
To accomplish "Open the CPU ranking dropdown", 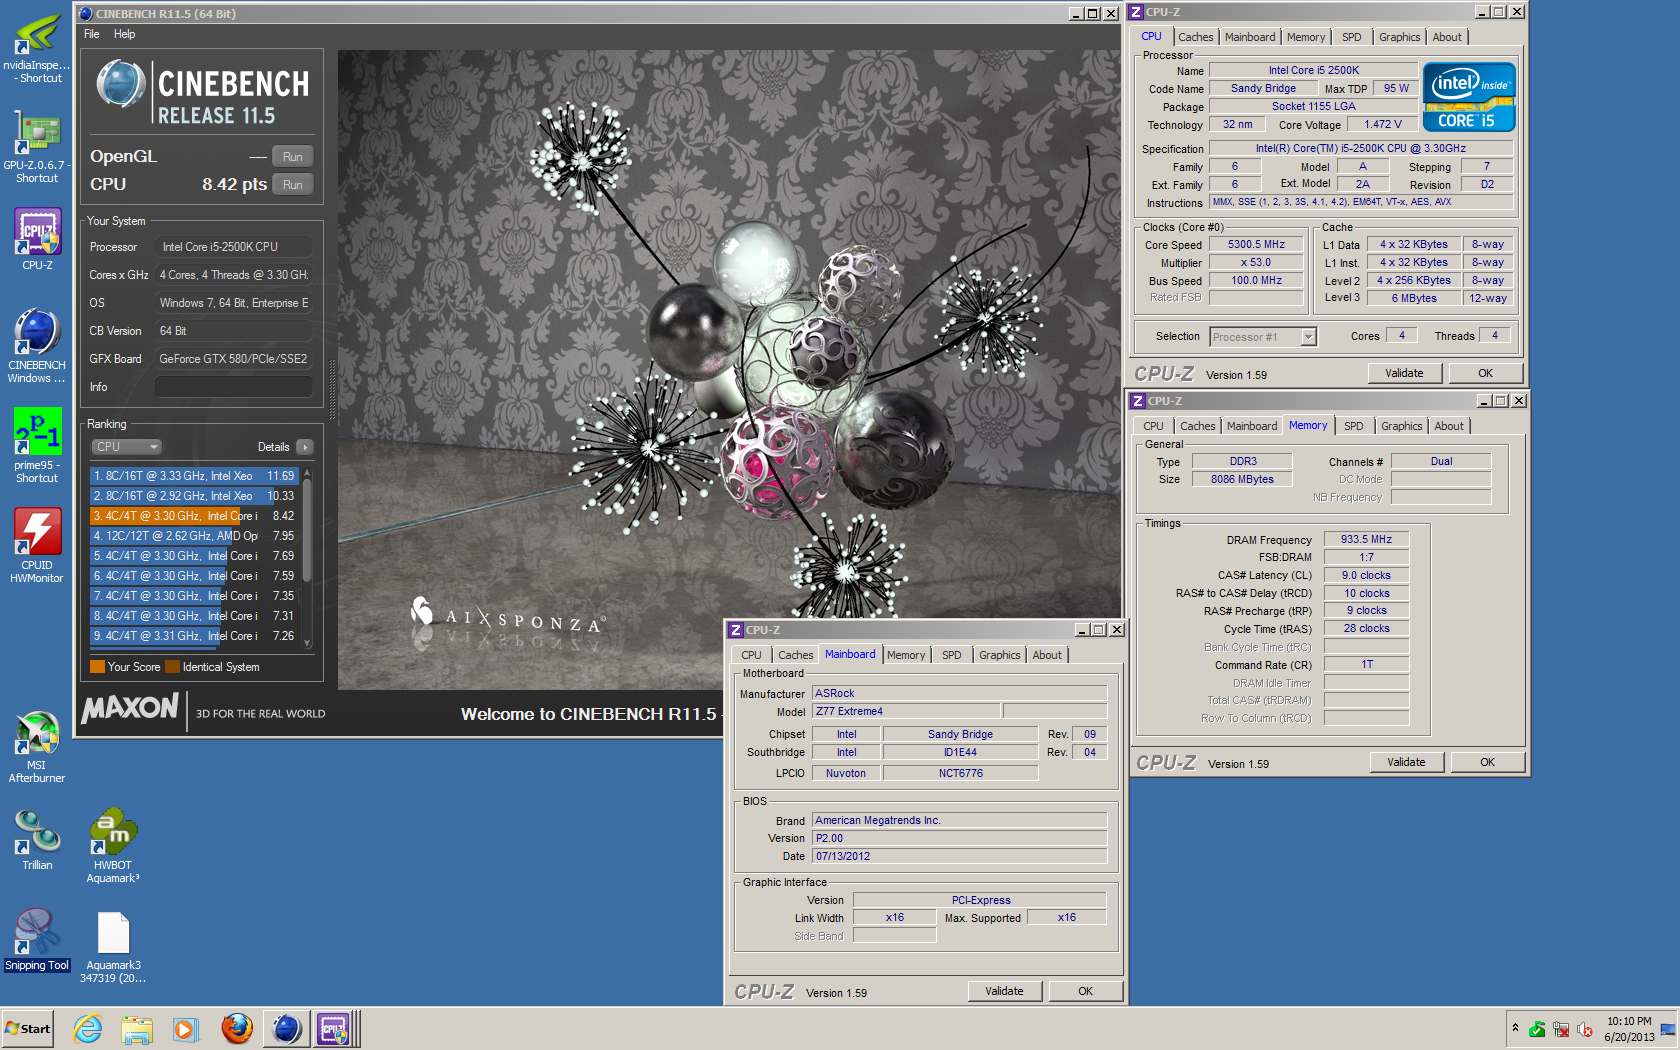I will [127, 447].
